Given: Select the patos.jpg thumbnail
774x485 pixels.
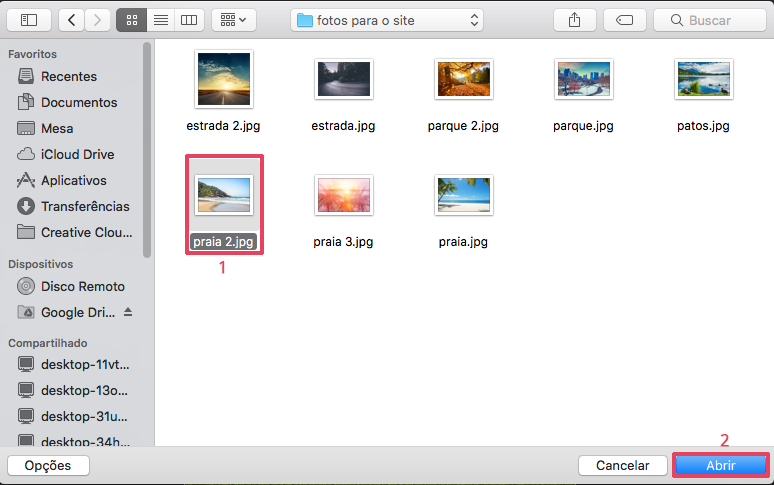Looking at the screenshot, I should (703, 79).
